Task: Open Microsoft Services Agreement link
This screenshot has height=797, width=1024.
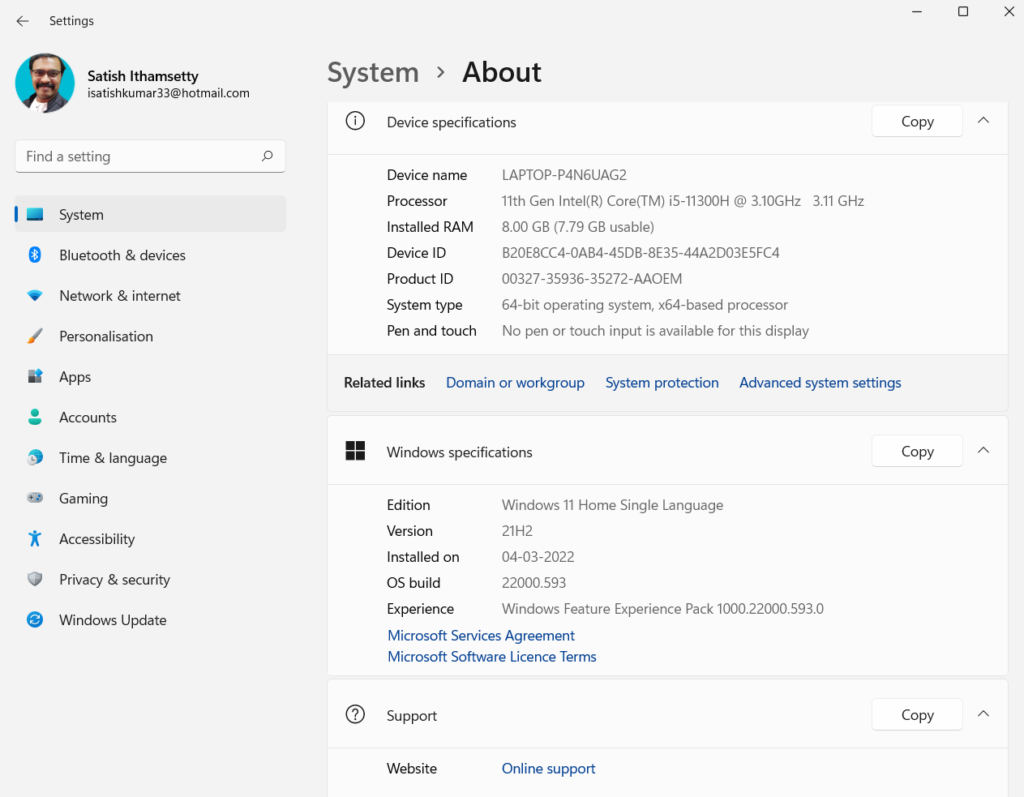Action: [x=481, y=636]
